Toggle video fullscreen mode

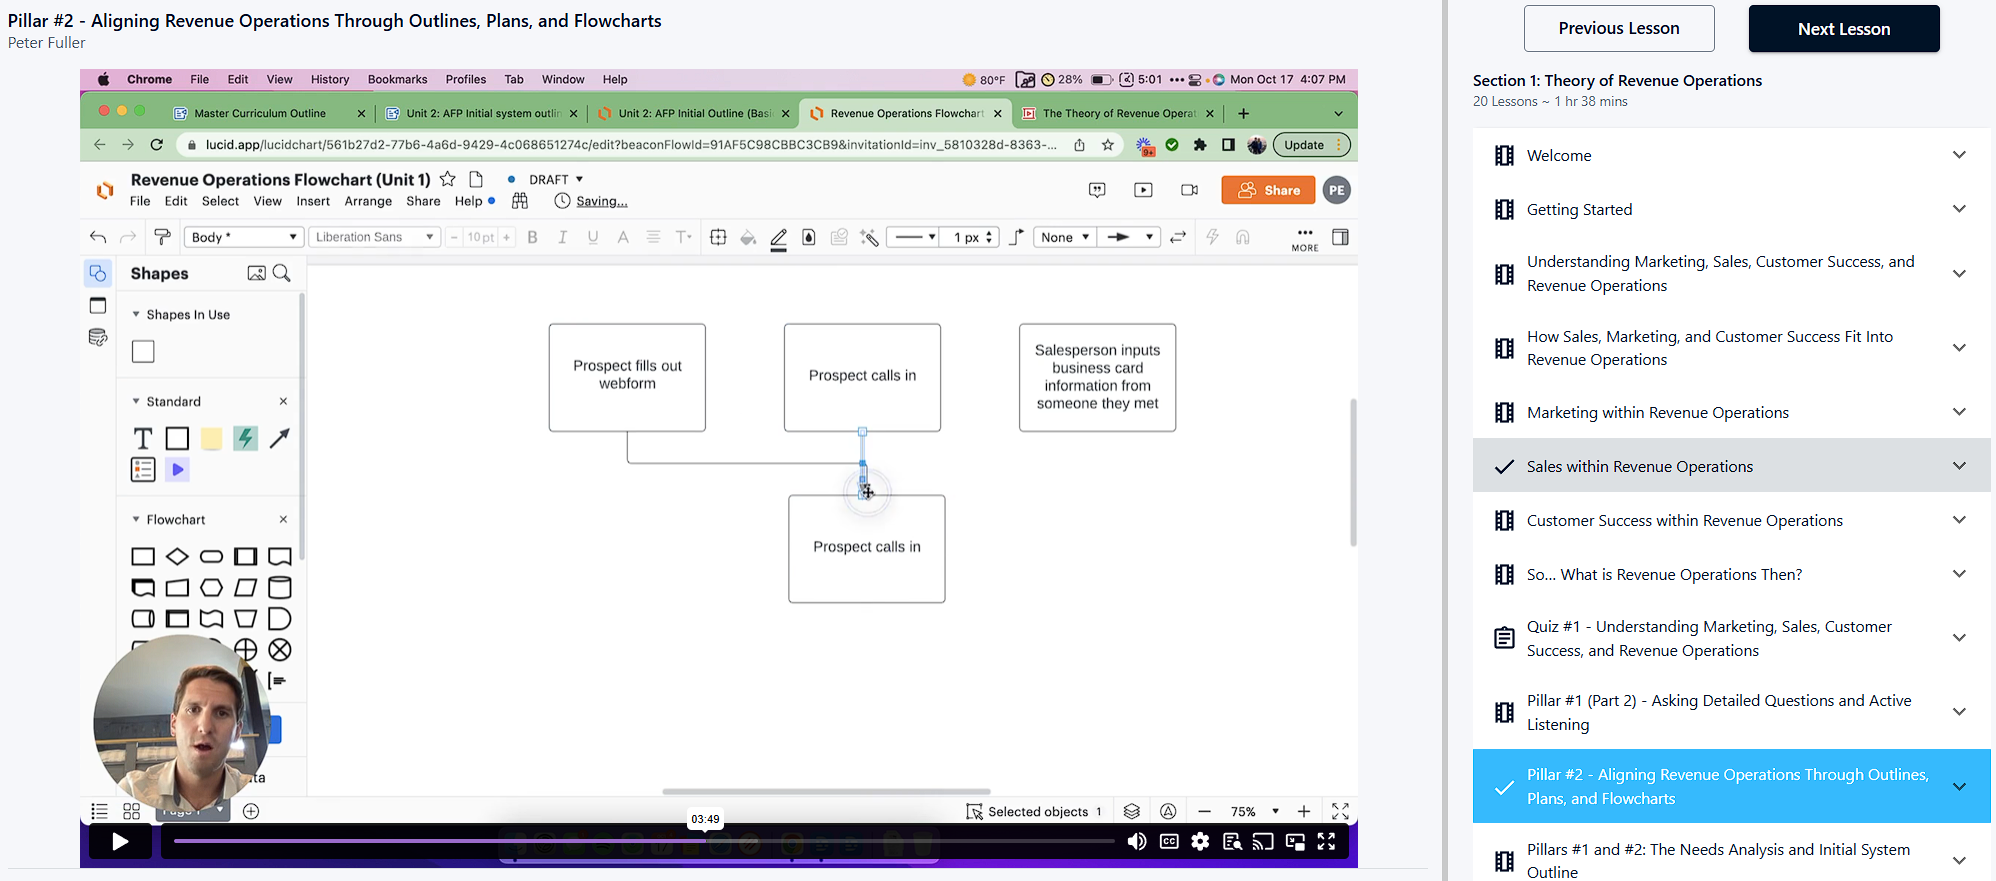point(1327,842)
